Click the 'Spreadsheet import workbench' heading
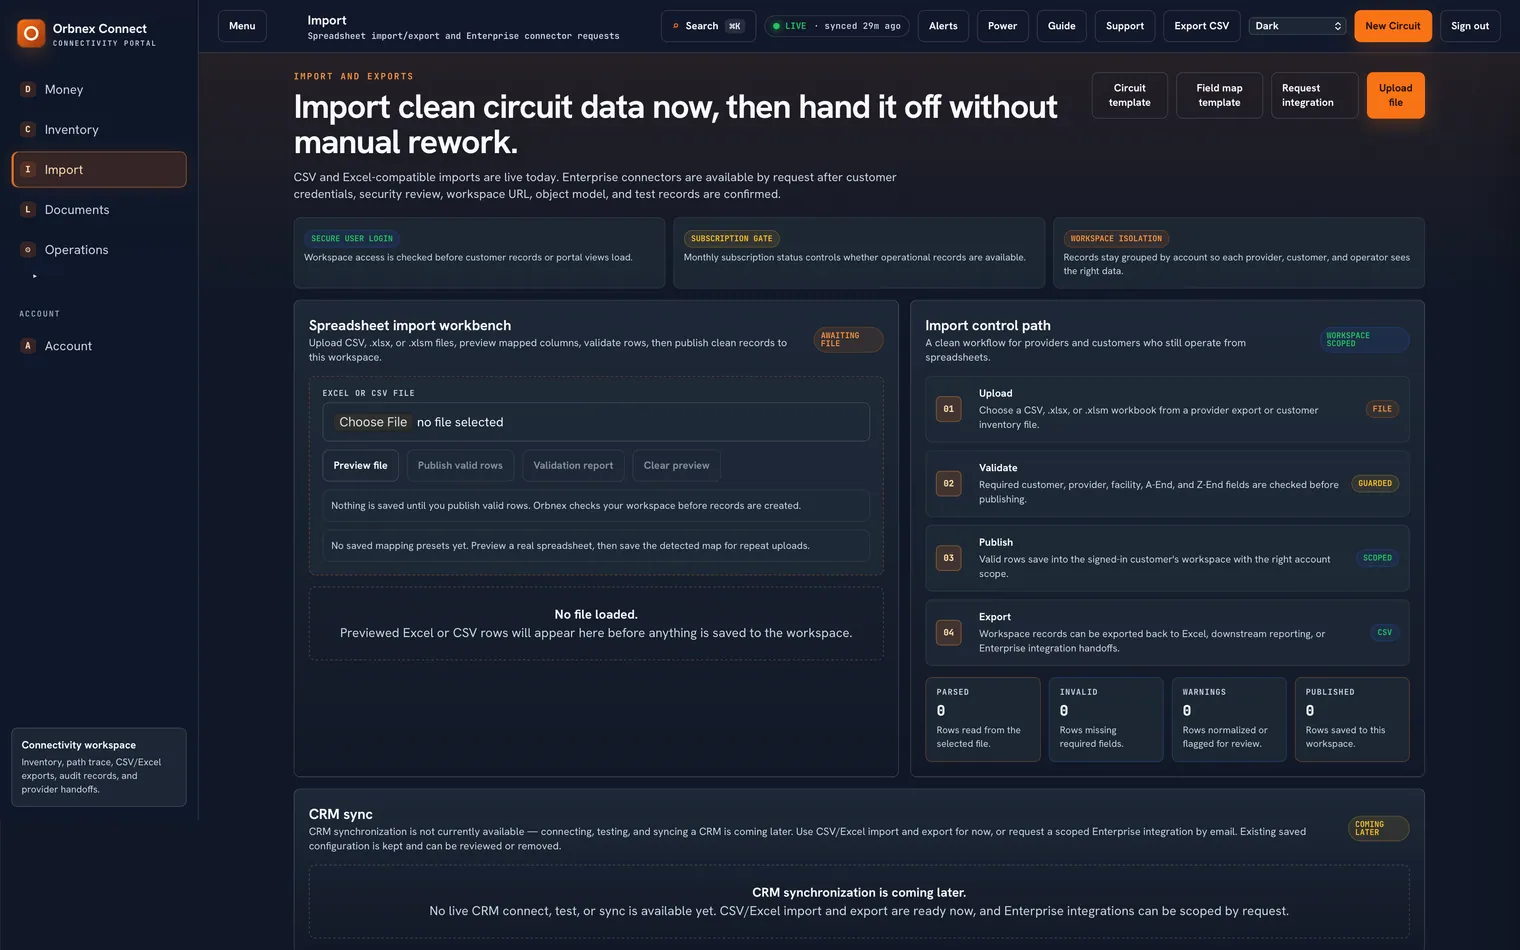Screen dimensions: 1520x950 [410, 325]
